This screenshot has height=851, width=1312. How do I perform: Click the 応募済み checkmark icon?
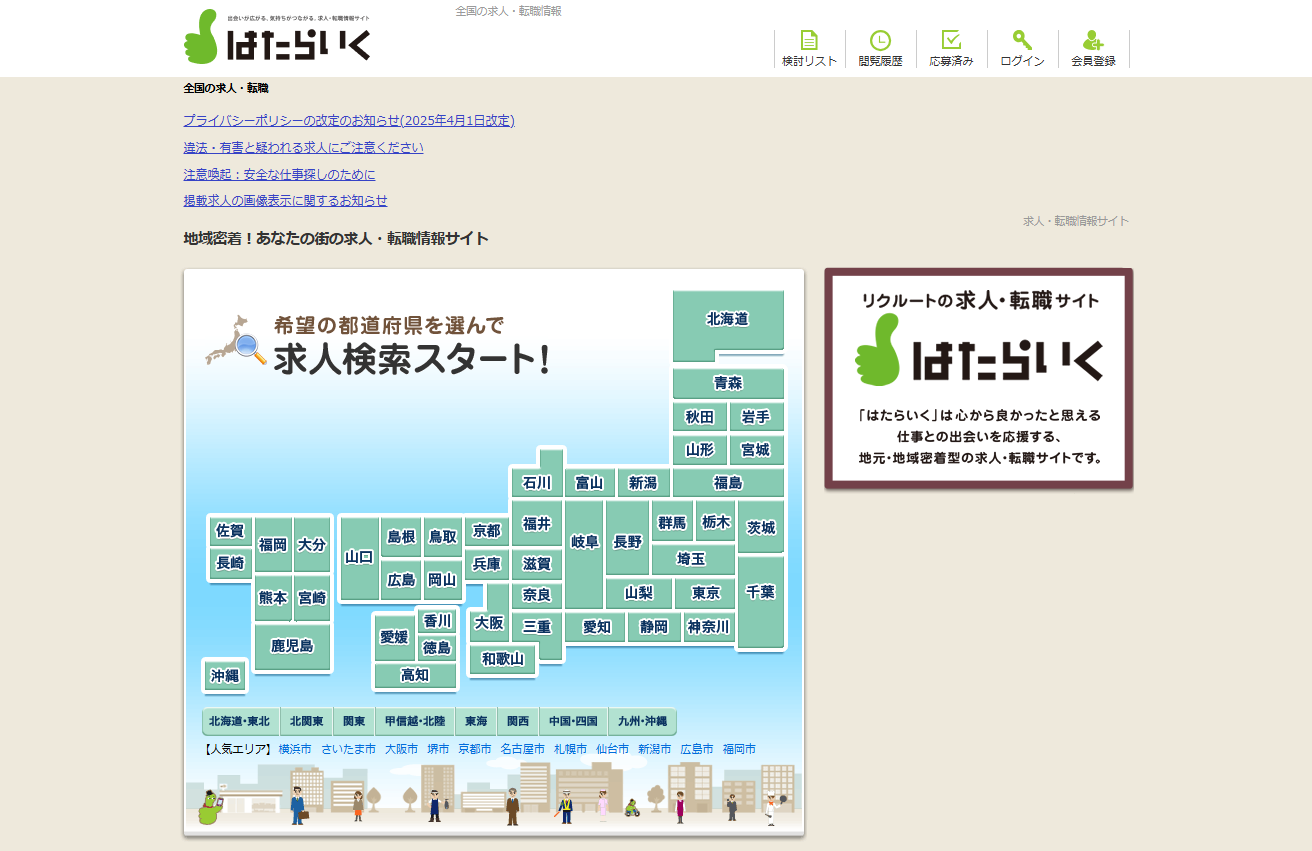(951, 41)
